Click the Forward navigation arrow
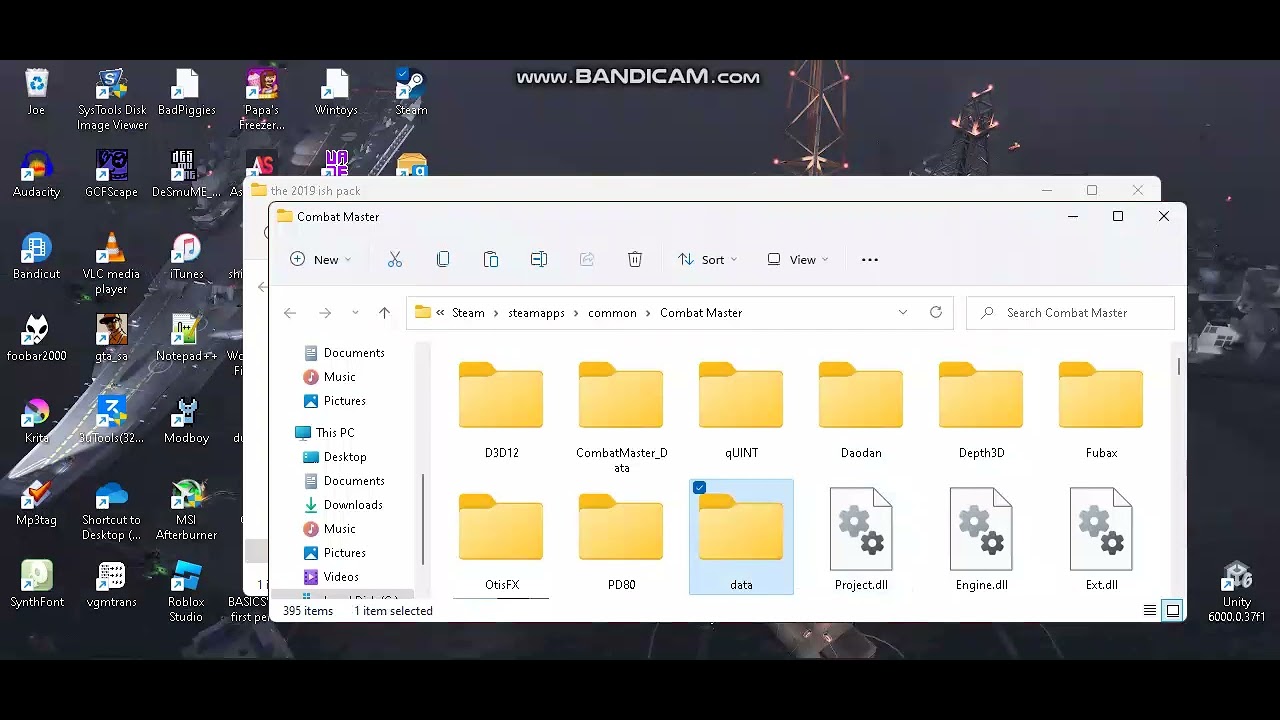The image size is (1280, 720). point(325,313)
